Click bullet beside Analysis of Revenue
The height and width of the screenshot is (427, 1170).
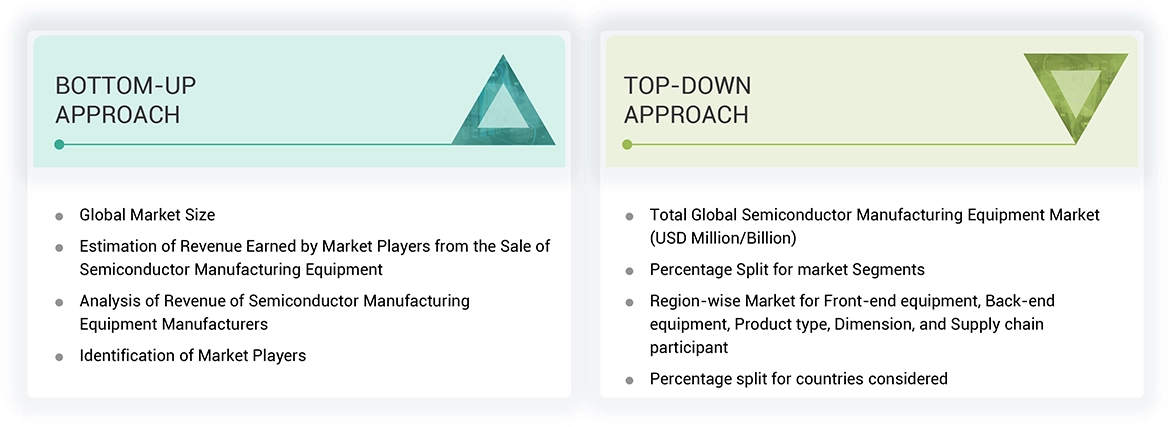pos(59,302)
